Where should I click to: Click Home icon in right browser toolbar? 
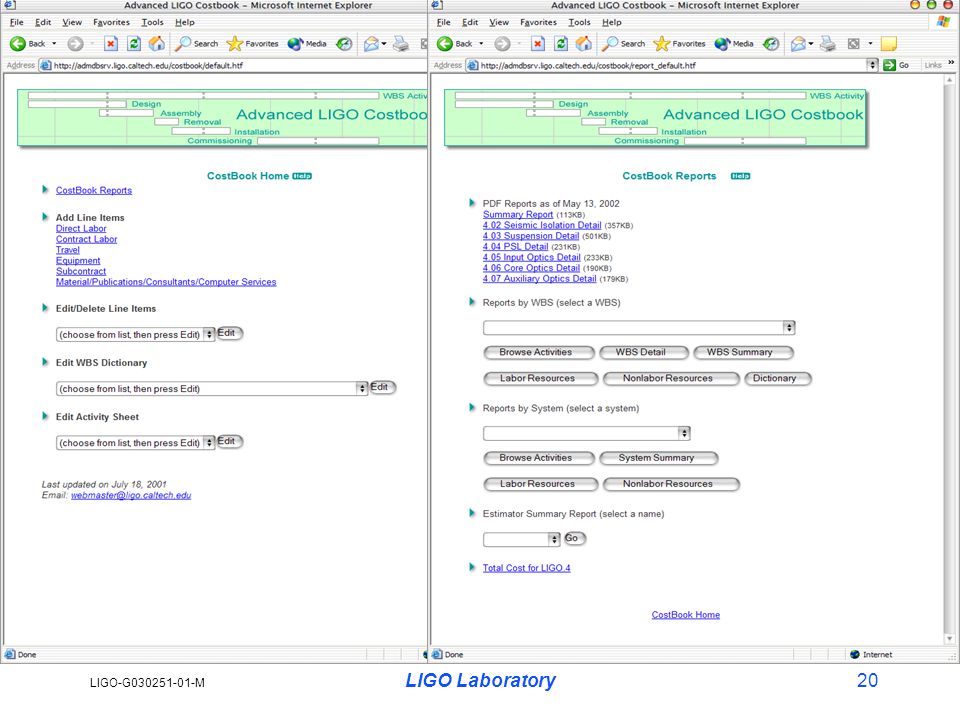[584, 43]
